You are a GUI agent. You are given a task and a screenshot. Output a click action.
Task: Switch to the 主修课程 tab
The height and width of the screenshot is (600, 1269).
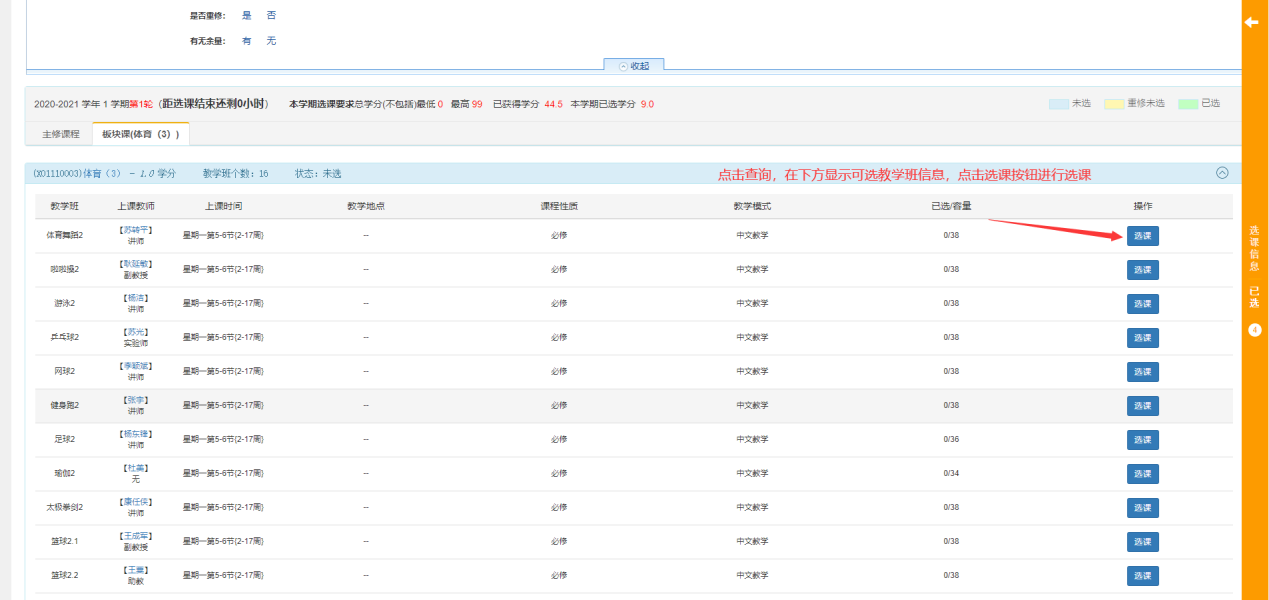pyautogui.click(x=60, y=134)
